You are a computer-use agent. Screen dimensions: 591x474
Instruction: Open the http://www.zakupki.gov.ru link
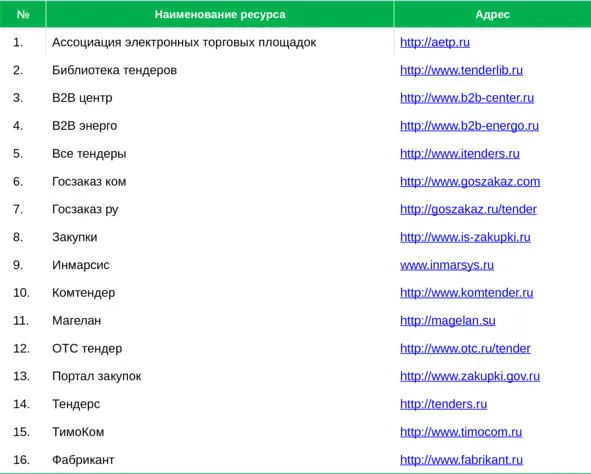pos(470,376)
